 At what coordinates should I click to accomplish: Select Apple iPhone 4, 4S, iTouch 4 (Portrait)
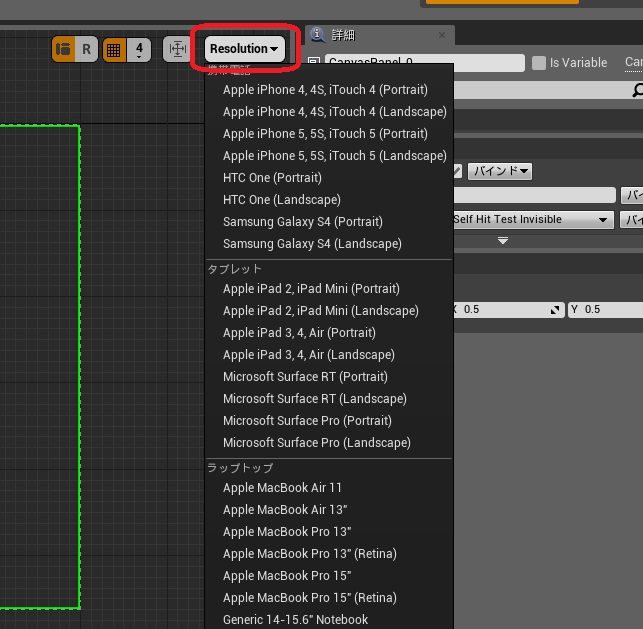click(329, 90)
